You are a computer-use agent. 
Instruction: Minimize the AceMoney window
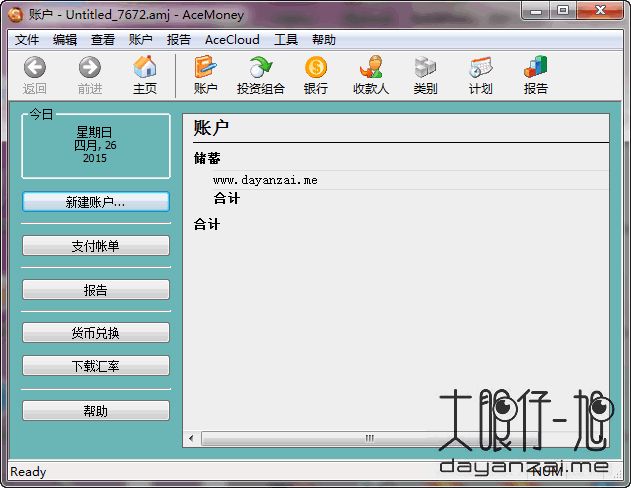[x=536, y=10]
